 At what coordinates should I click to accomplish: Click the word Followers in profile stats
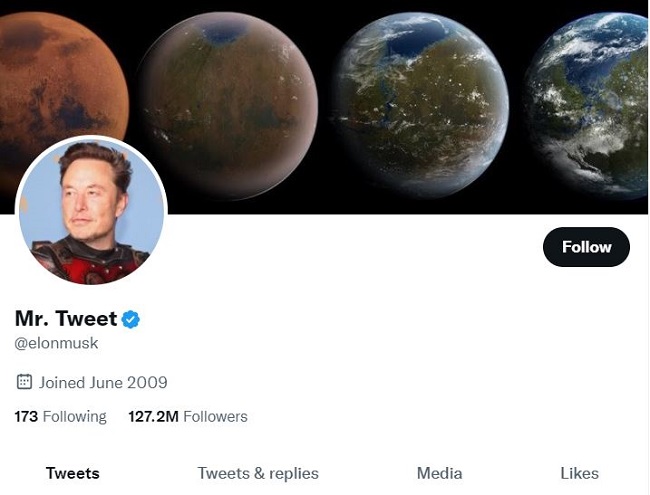pos(215,416)
